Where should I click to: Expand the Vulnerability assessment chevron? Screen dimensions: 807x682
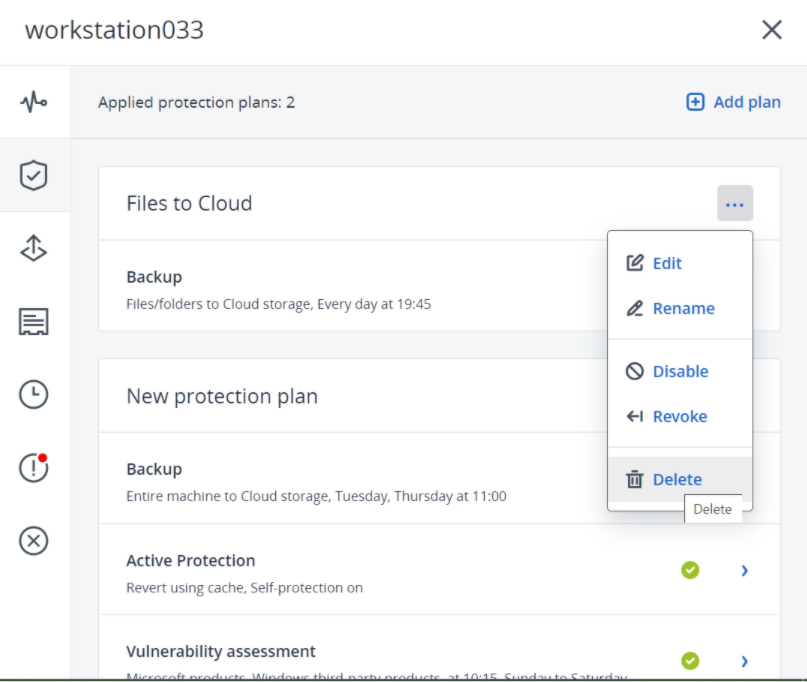pos(744,661)
